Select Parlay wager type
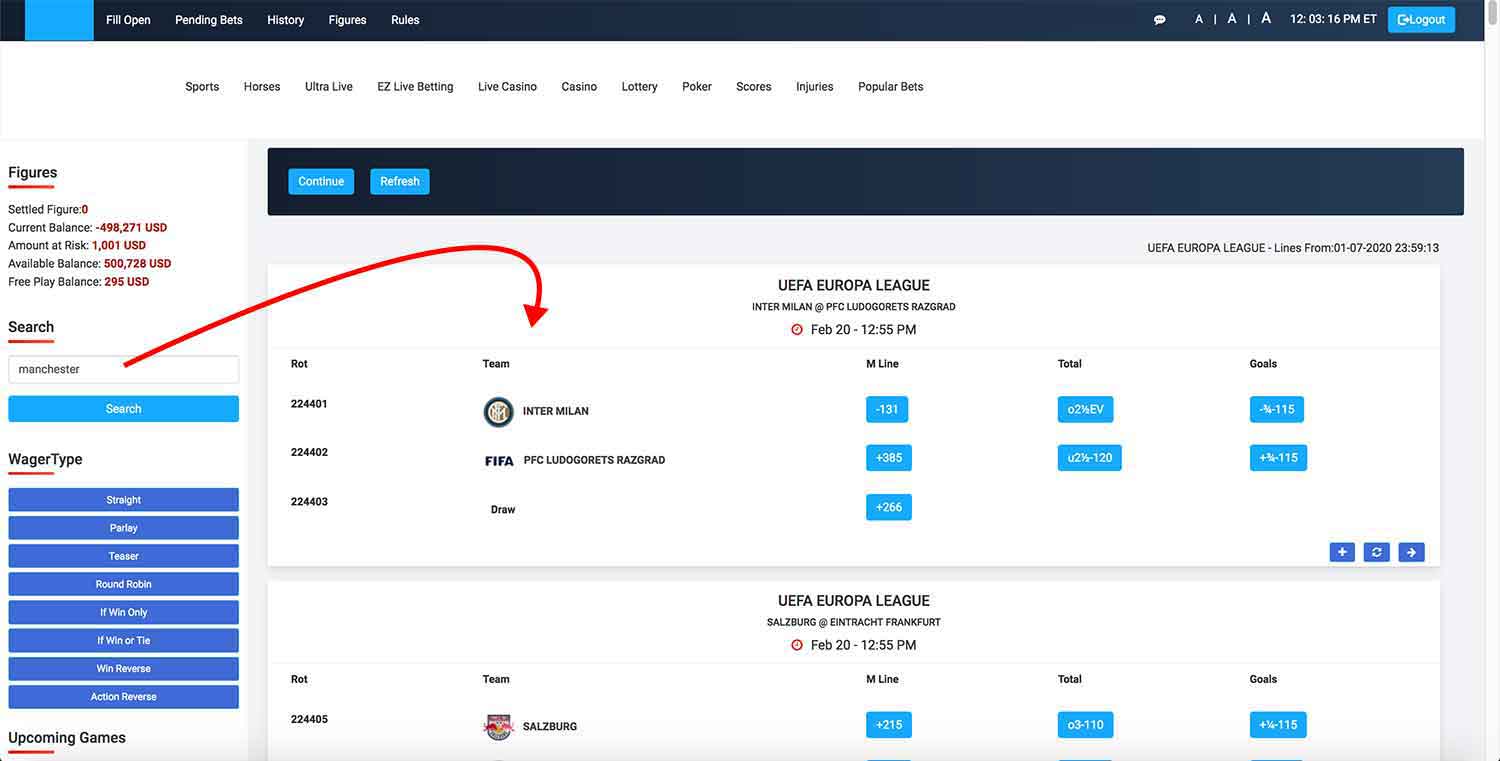 [x=123, y=528]
